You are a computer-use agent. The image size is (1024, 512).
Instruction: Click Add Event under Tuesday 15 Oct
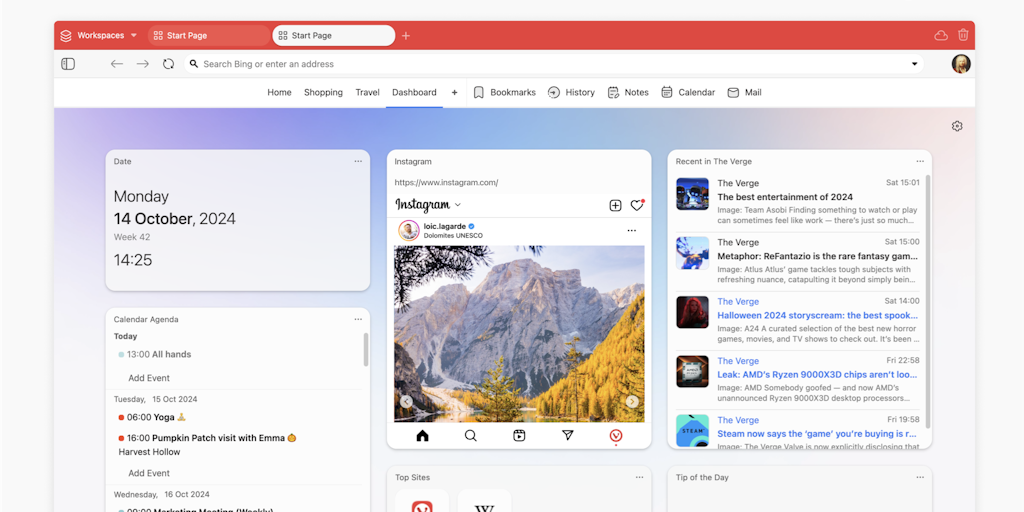pos(149,473)
